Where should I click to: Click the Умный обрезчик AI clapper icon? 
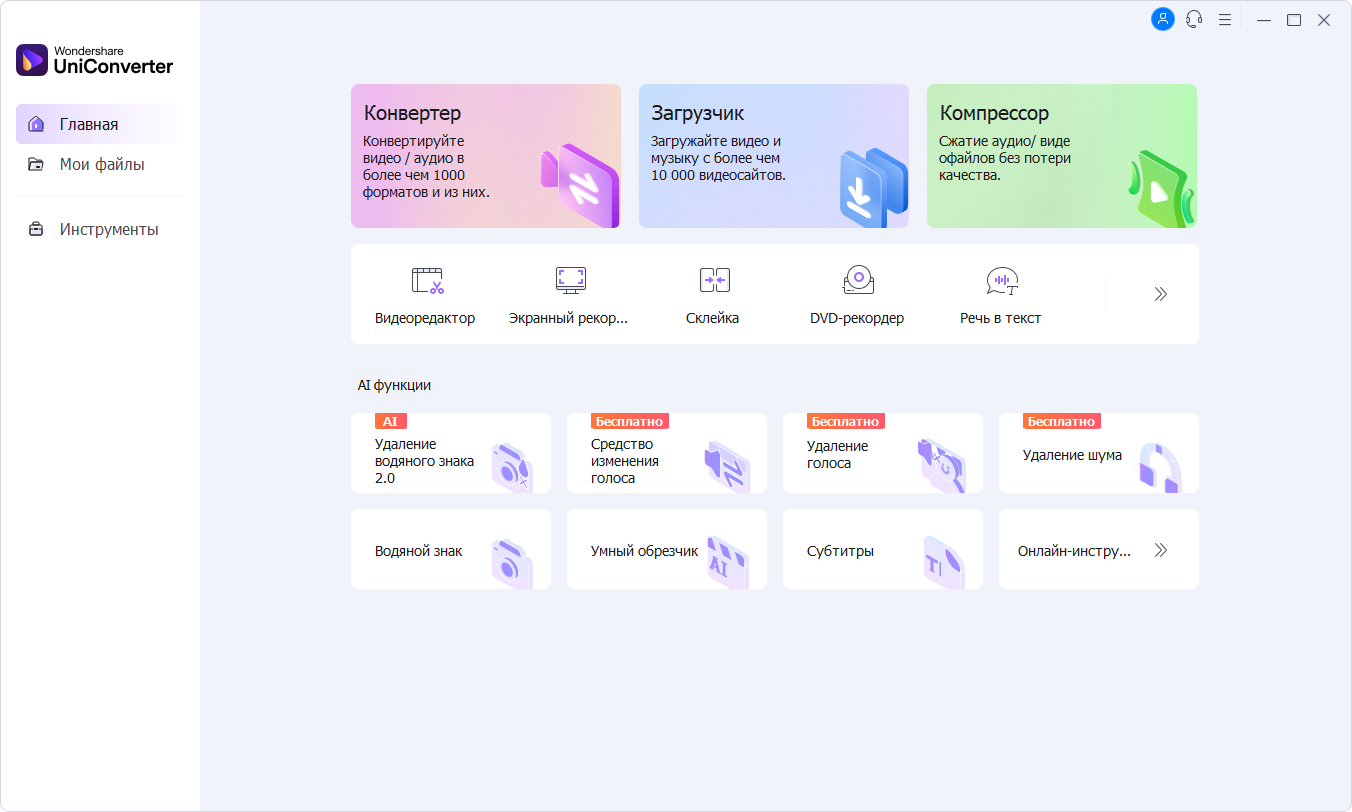click(728, 562)
